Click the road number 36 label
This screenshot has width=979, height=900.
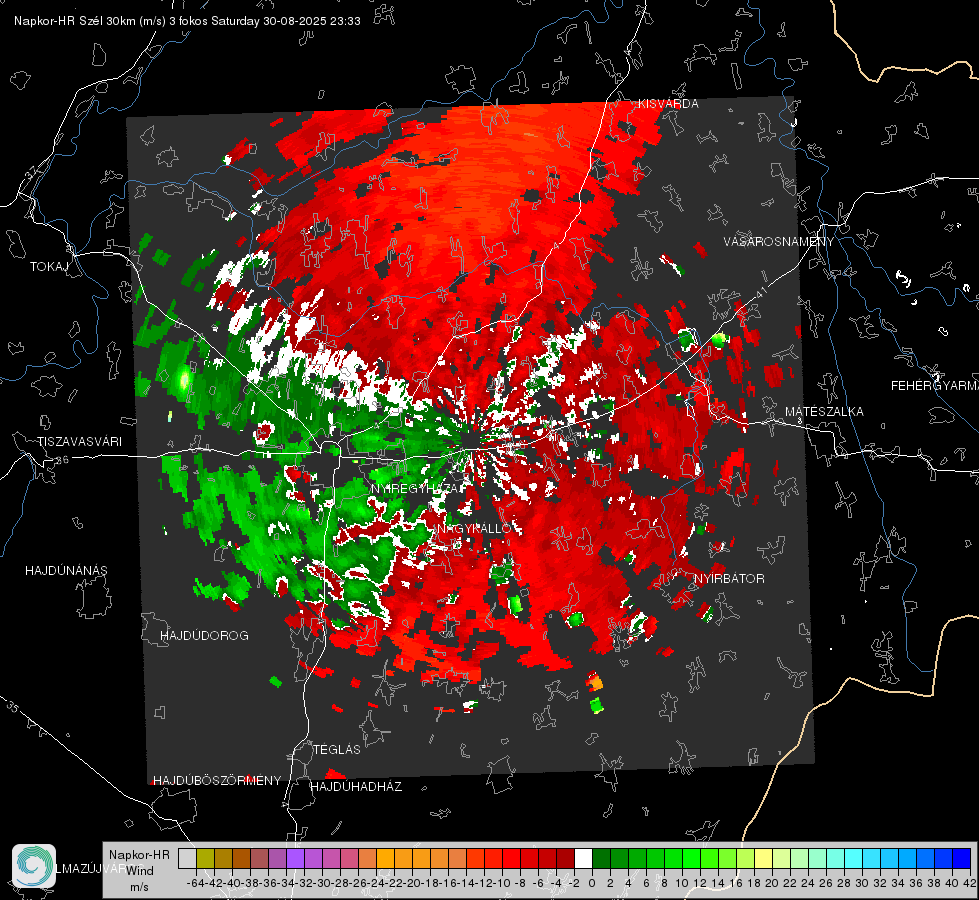62,460
